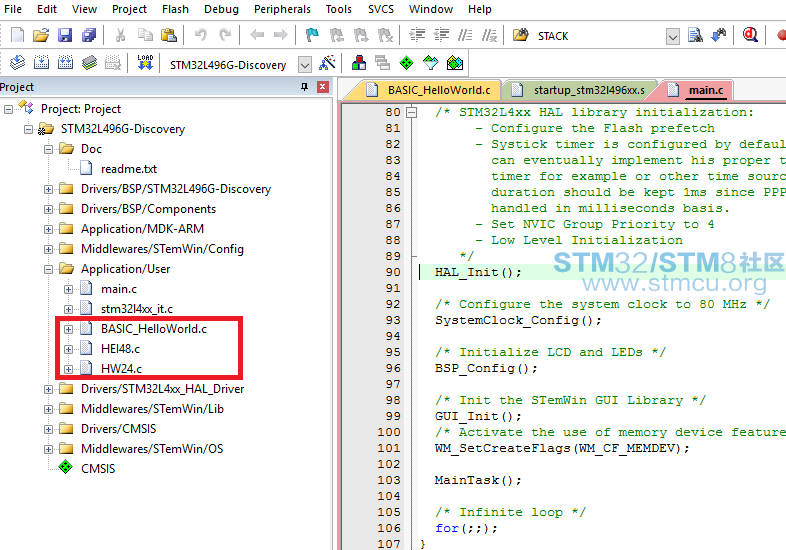
Task: Redo edit arrow
Action: 225,35
